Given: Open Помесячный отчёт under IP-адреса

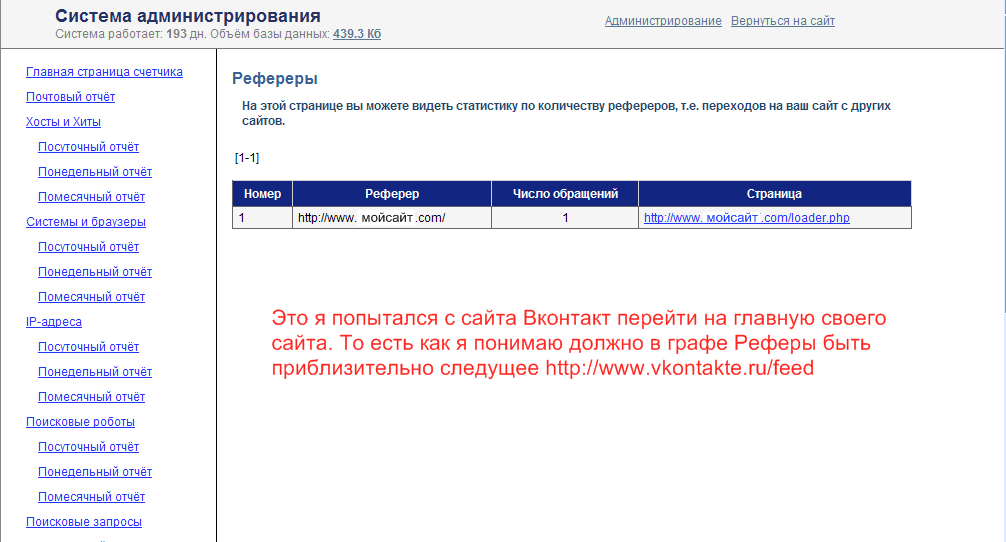Looking at the screenshot, I should 91,397.
